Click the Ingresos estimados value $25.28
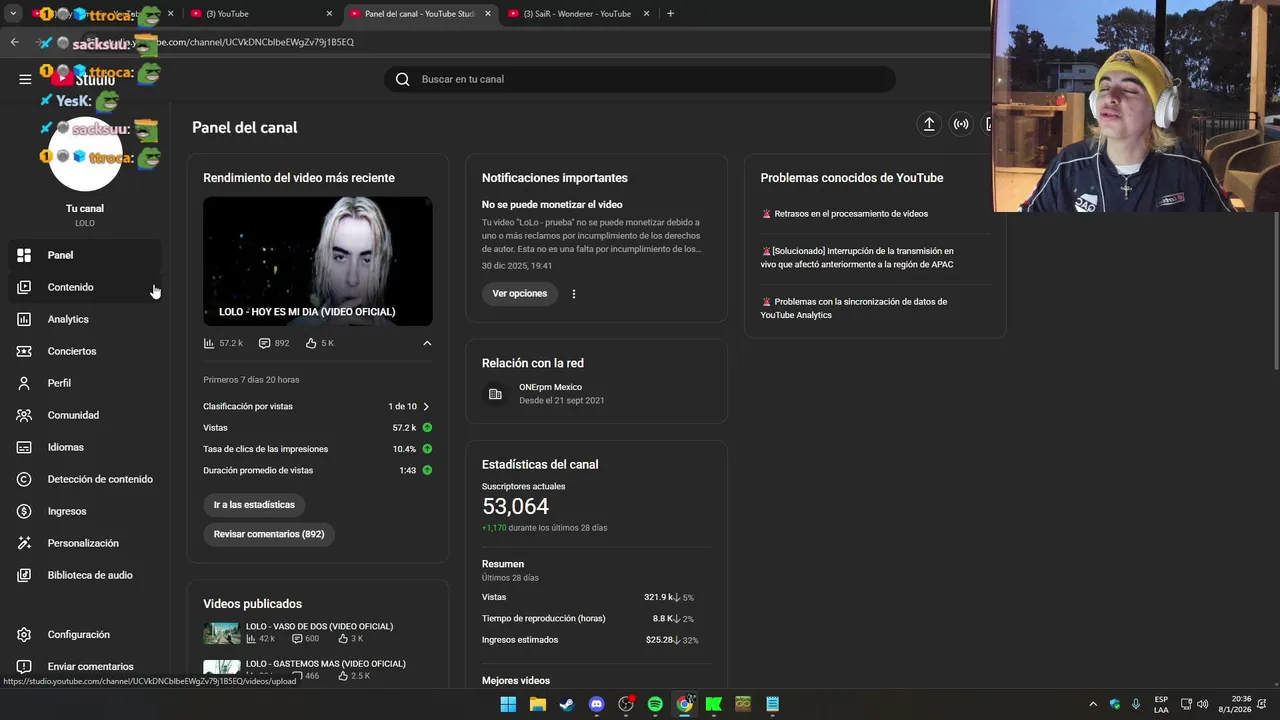Viewport: 1280px width, 720px height. (x=660, y=640)
